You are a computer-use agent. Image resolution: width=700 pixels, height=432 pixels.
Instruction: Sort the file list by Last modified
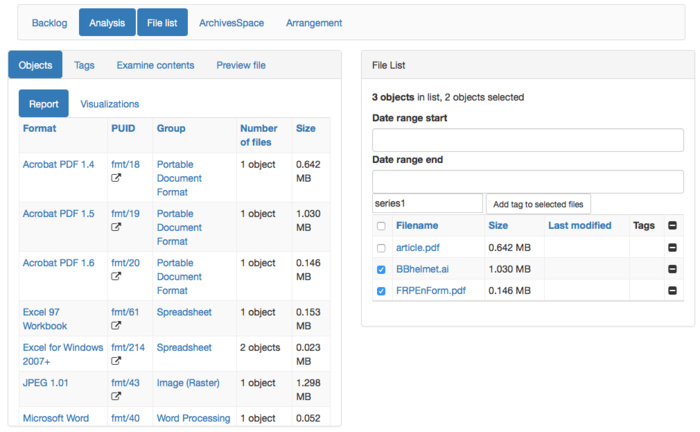[x=579, y=226]
